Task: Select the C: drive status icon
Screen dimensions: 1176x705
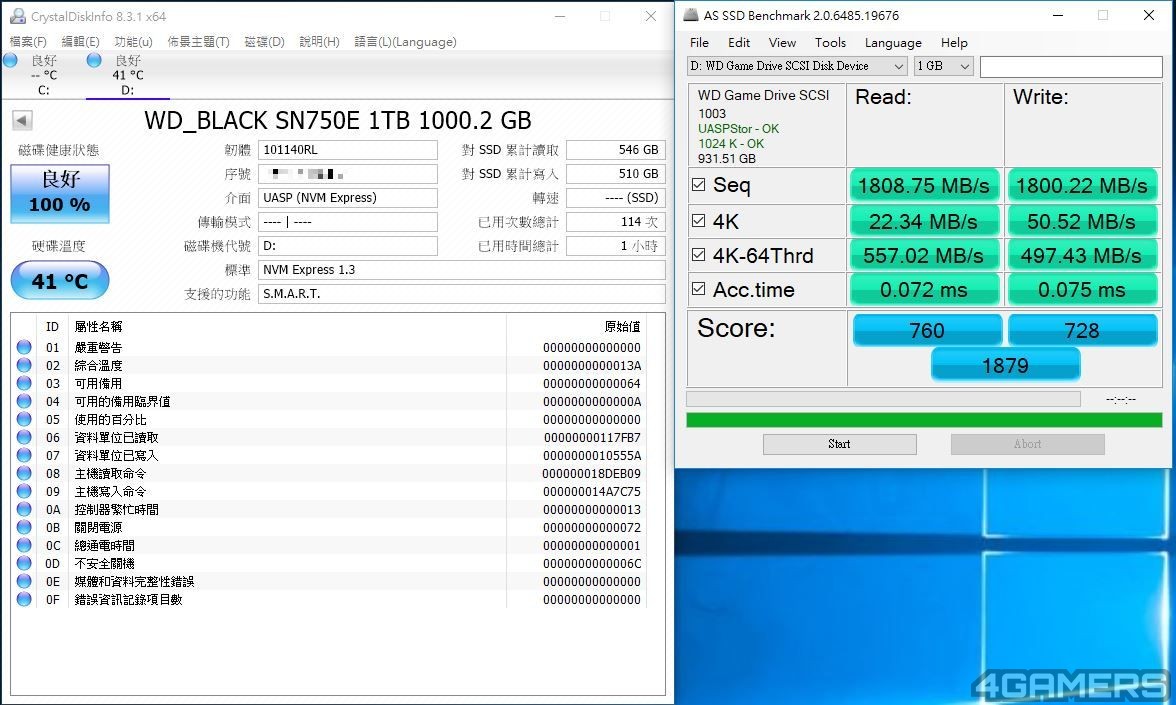Action: tap(10, 61)
